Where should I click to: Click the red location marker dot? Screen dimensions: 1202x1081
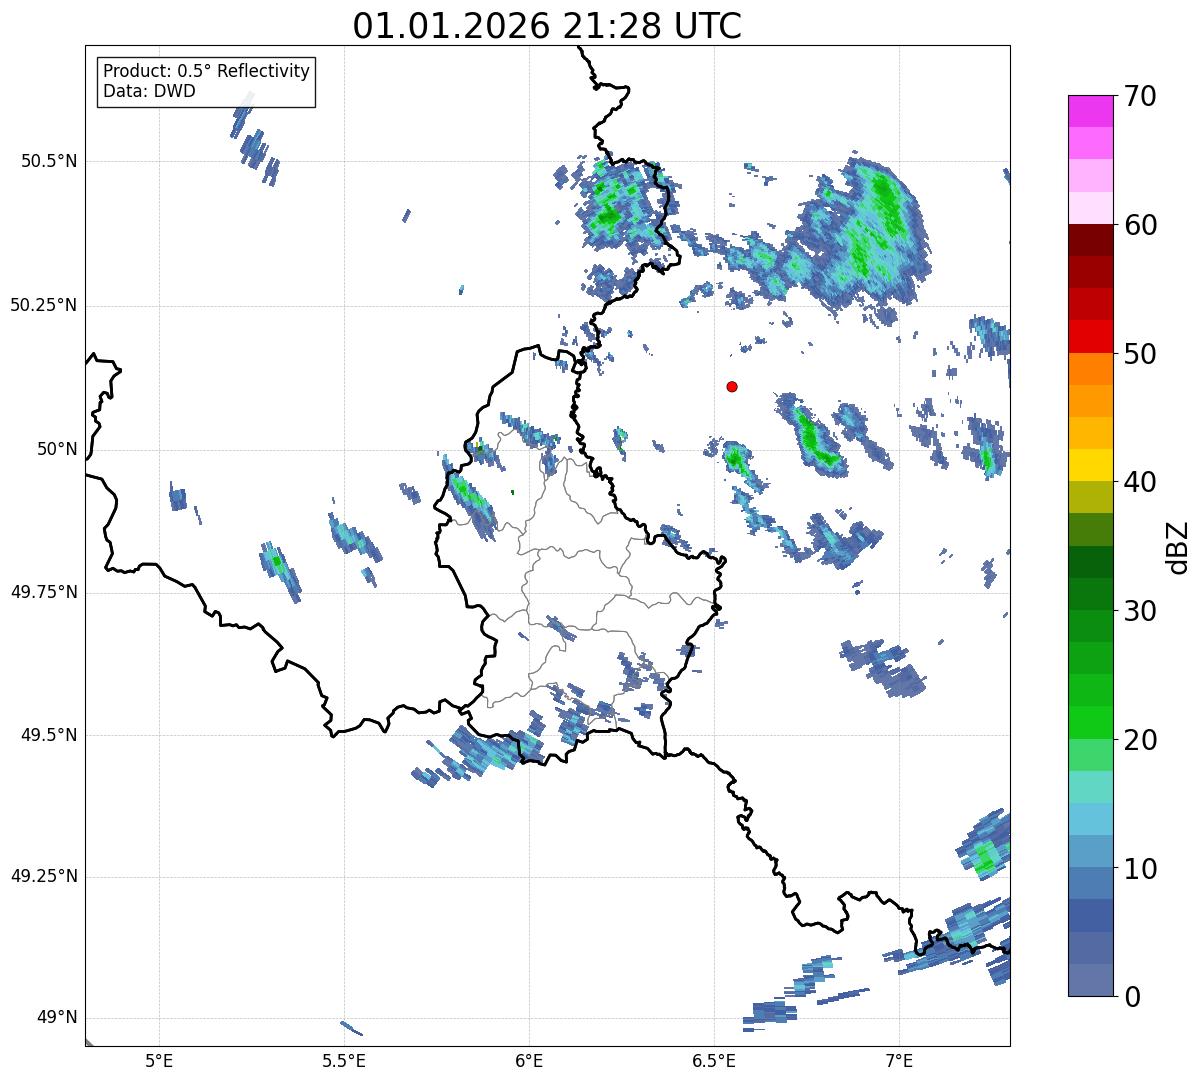(x=732, y=387)
